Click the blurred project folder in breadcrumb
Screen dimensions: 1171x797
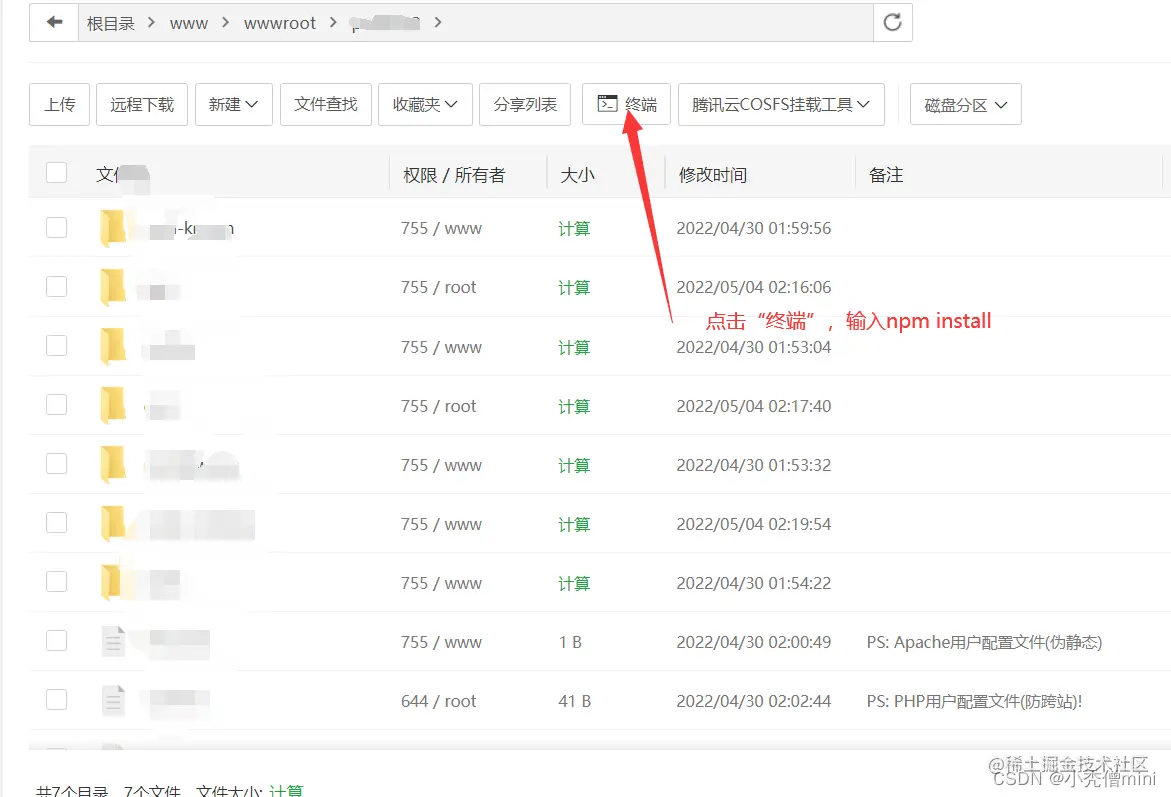coord(385,23)
